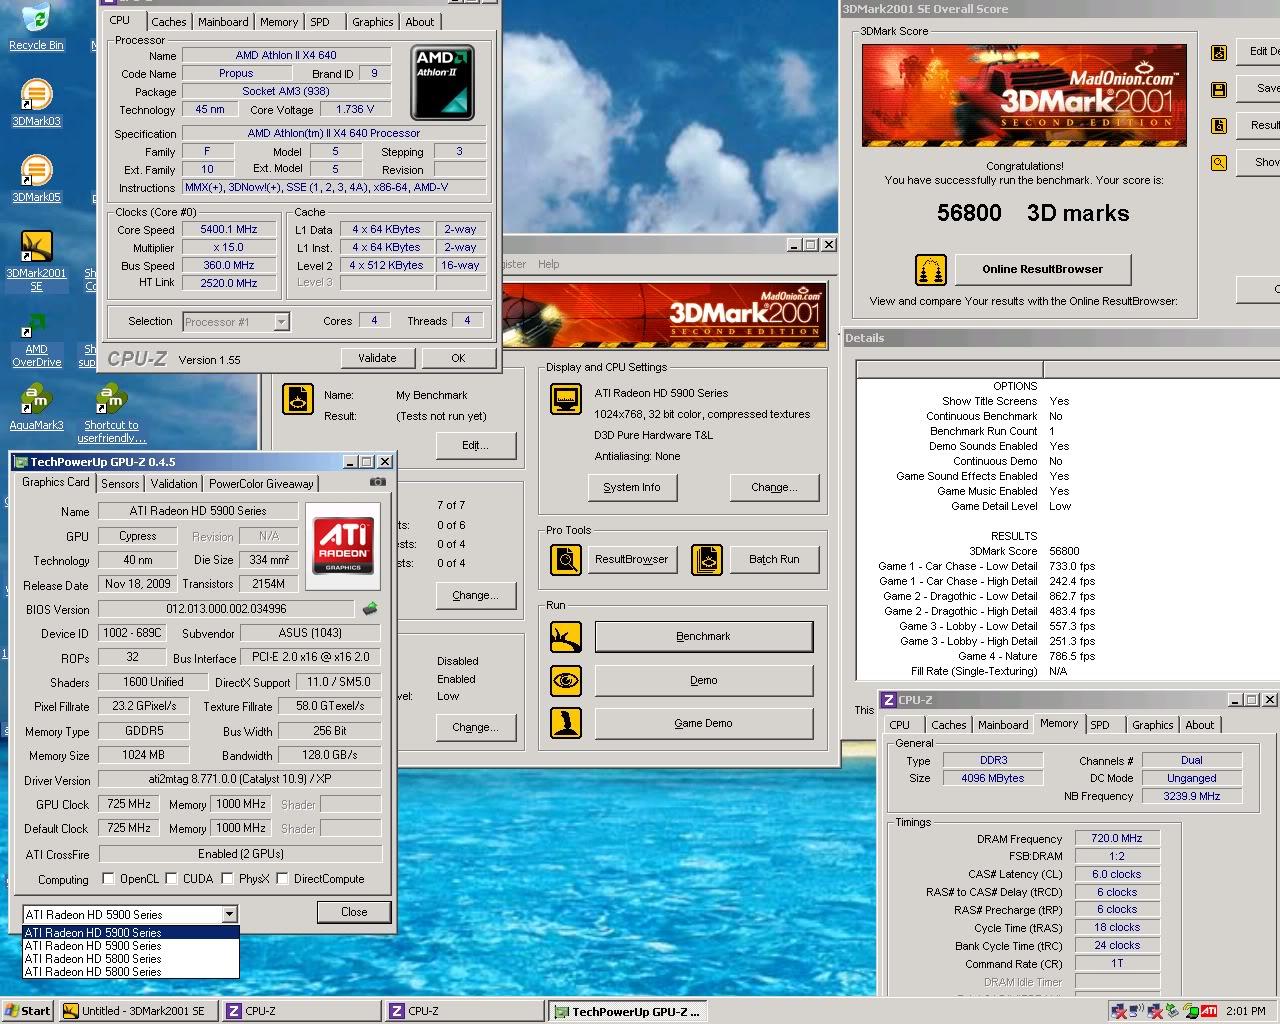Click the About tab in top CPU-Z
1280x1024 pixels.
click(419, 22)
